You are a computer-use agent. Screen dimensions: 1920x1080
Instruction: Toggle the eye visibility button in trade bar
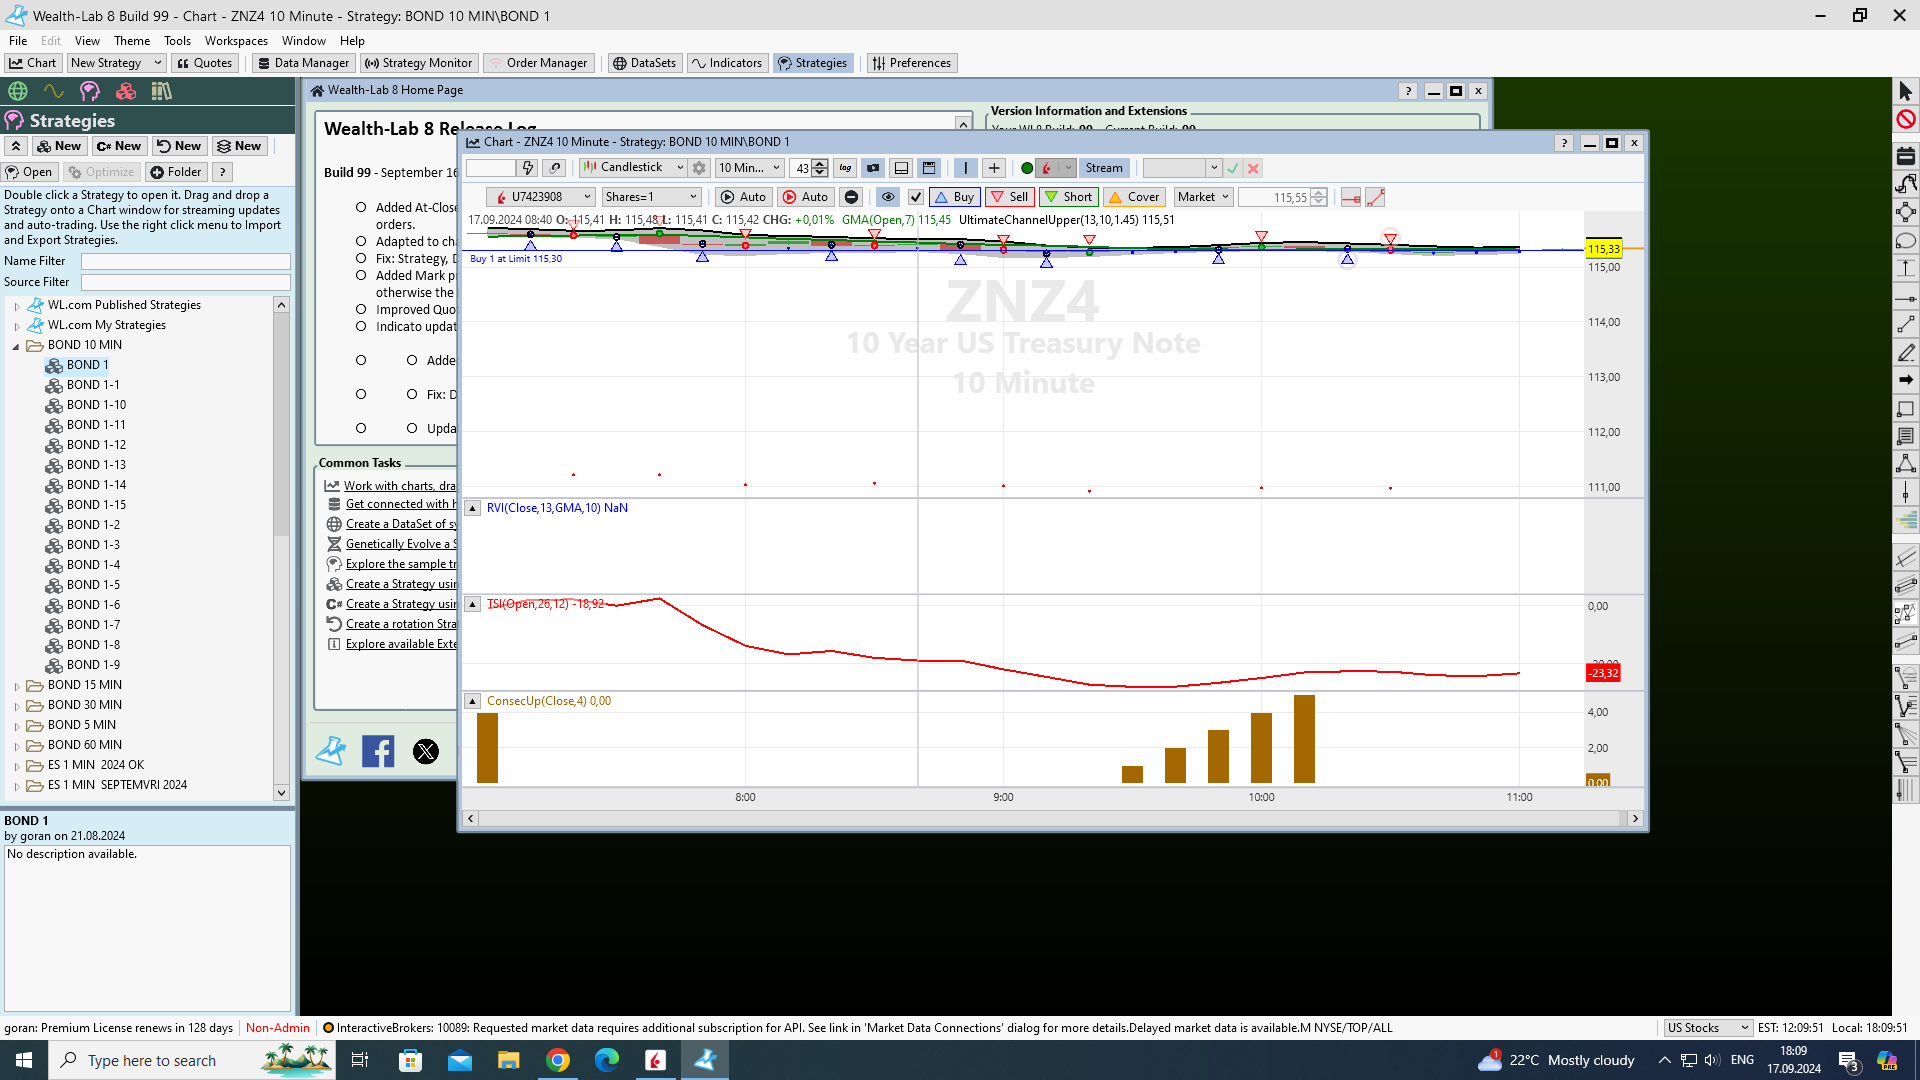(888, 197)
